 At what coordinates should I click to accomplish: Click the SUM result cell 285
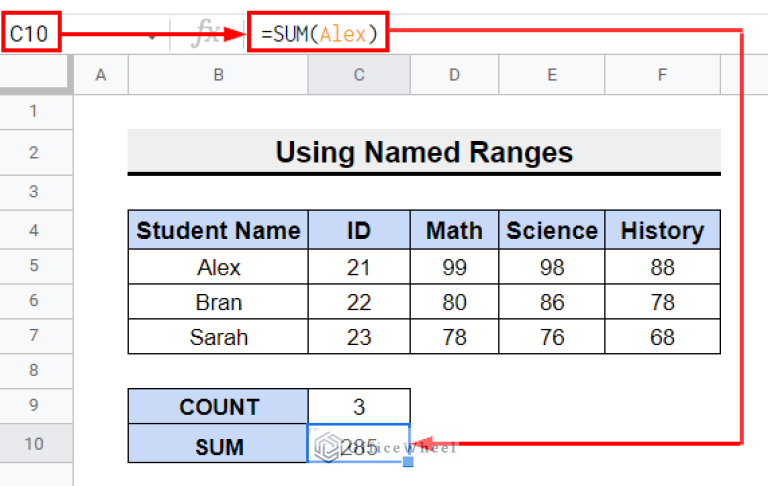359,444
